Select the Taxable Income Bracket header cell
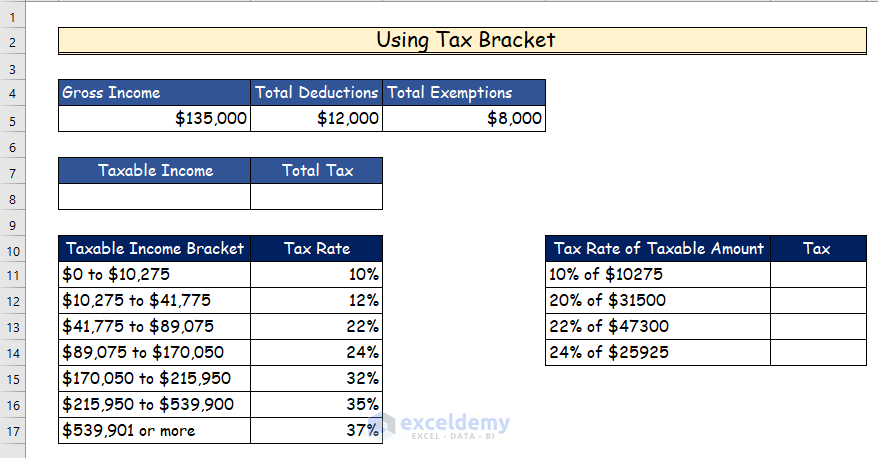878x458 pixels. [154, 249]
